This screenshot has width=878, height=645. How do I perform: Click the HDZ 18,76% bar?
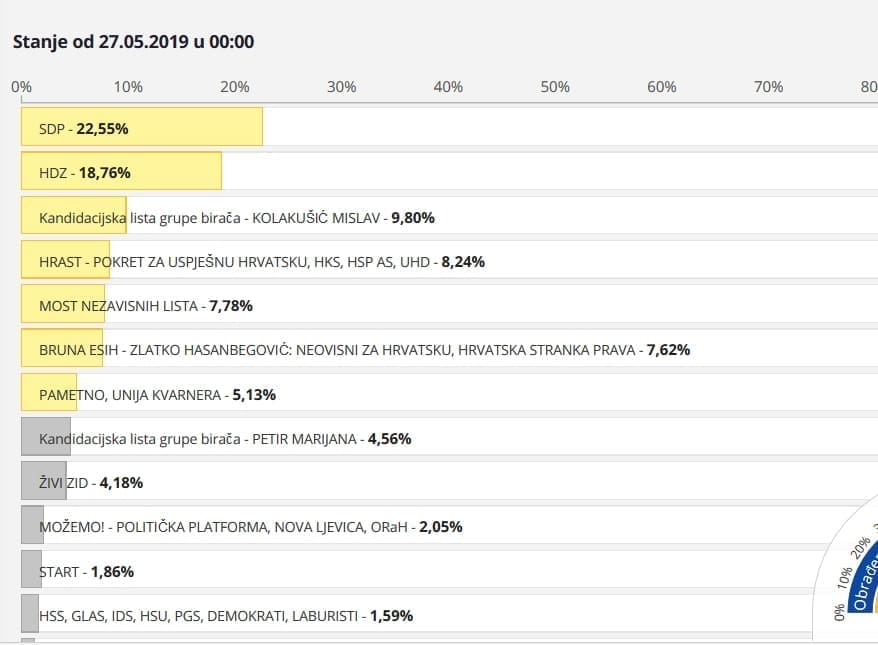121,172
